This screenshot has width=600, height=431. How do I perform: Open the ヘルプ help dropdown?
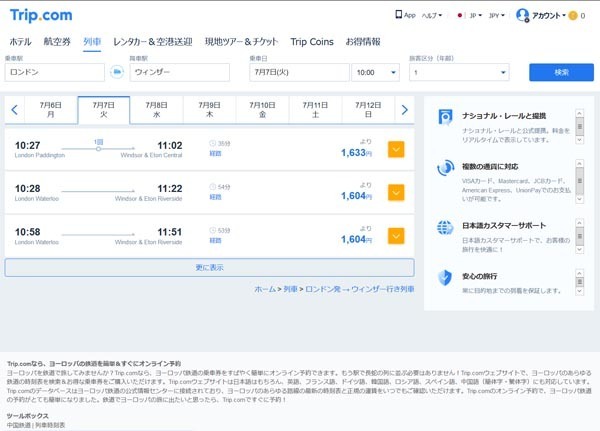tap(432, 16)
